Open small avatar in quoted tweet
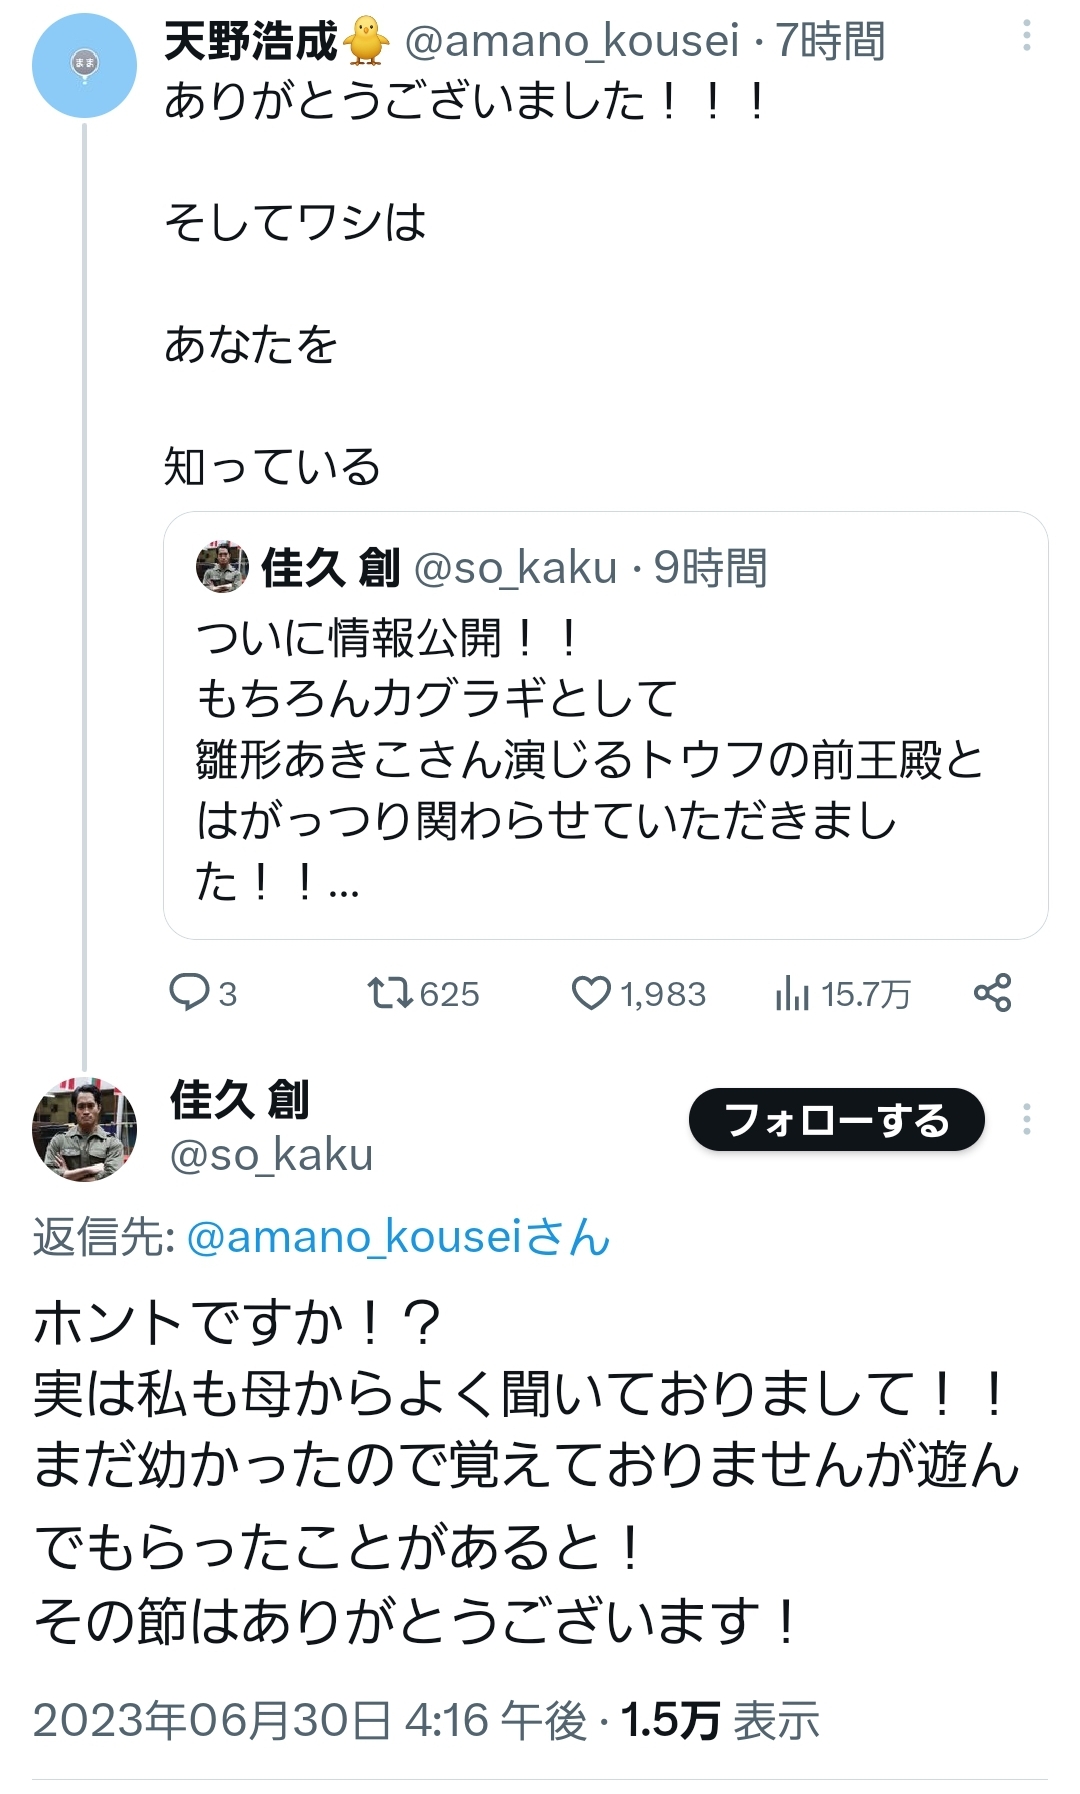Viewport: 1080px width, 1794px height. pyautogui.click(x=222, y=567)
